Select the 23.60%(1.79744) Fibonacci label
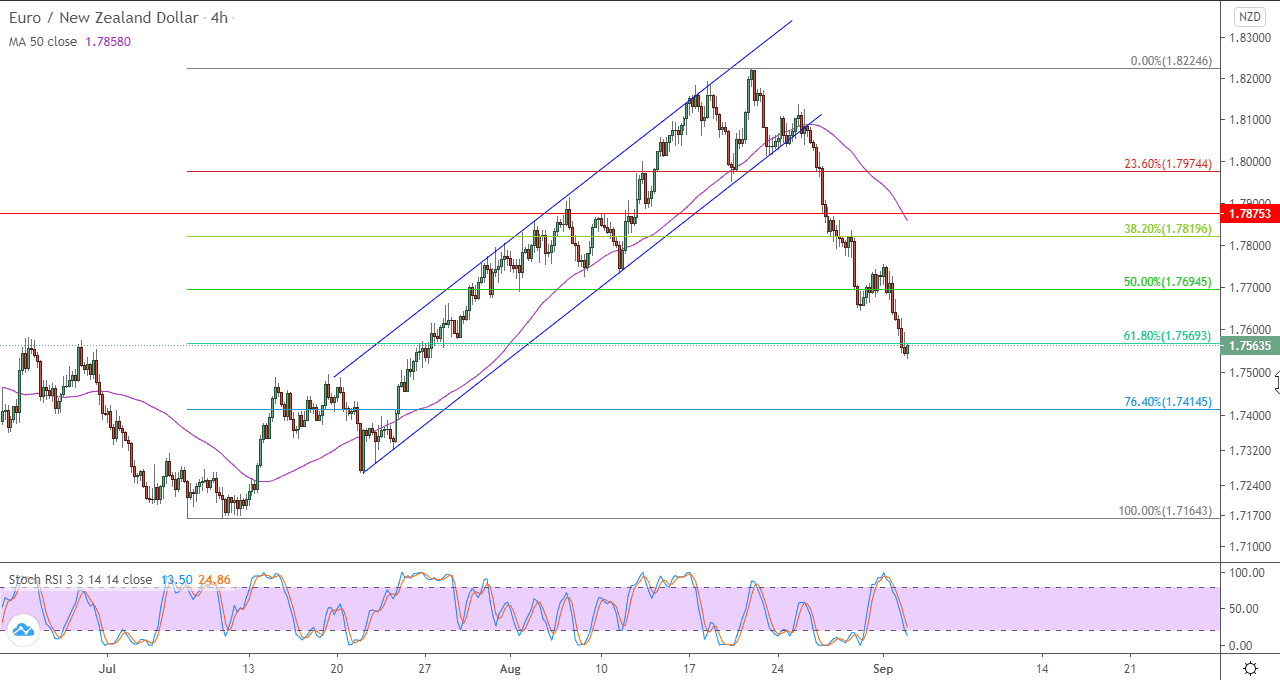Screen dimensions: 1280x680 (x=1168, y=164)
